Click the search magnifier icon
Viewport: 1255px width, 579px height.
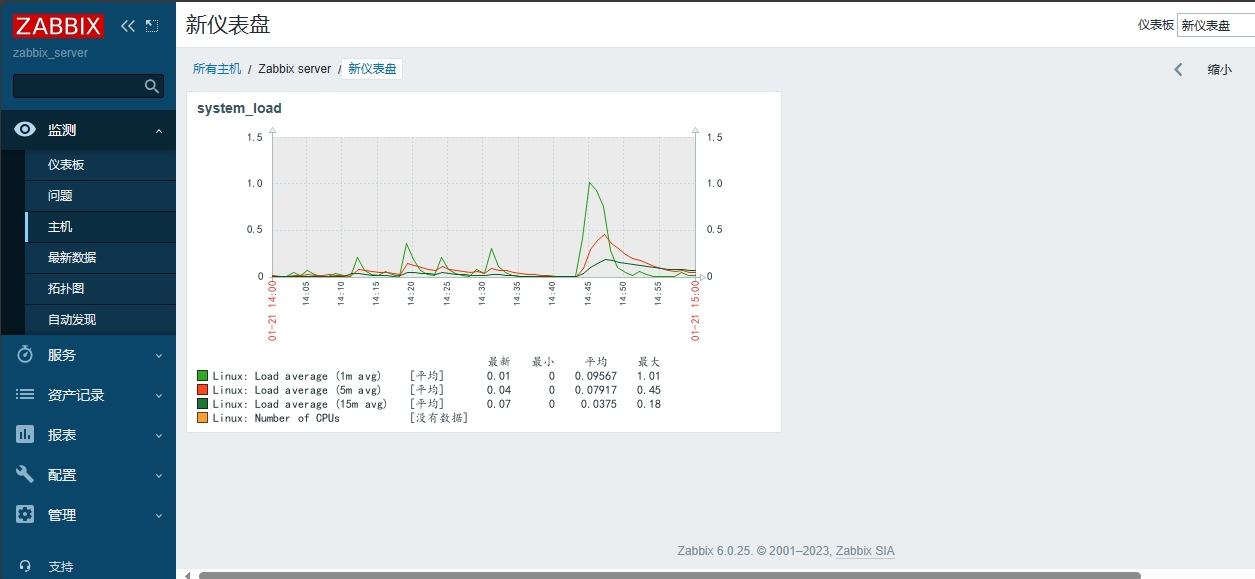152,86
